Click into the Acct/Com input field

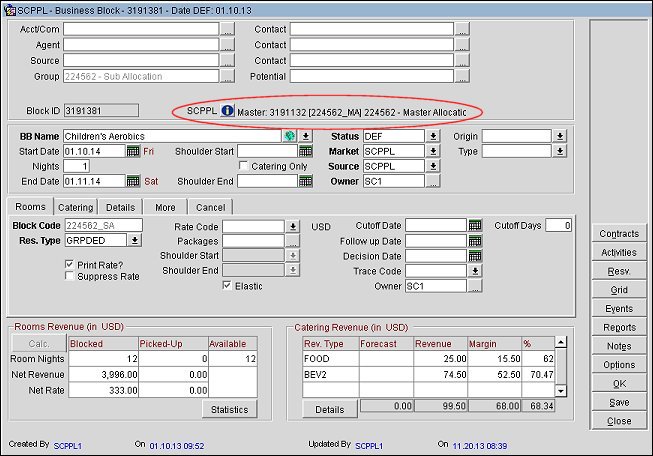140,30
